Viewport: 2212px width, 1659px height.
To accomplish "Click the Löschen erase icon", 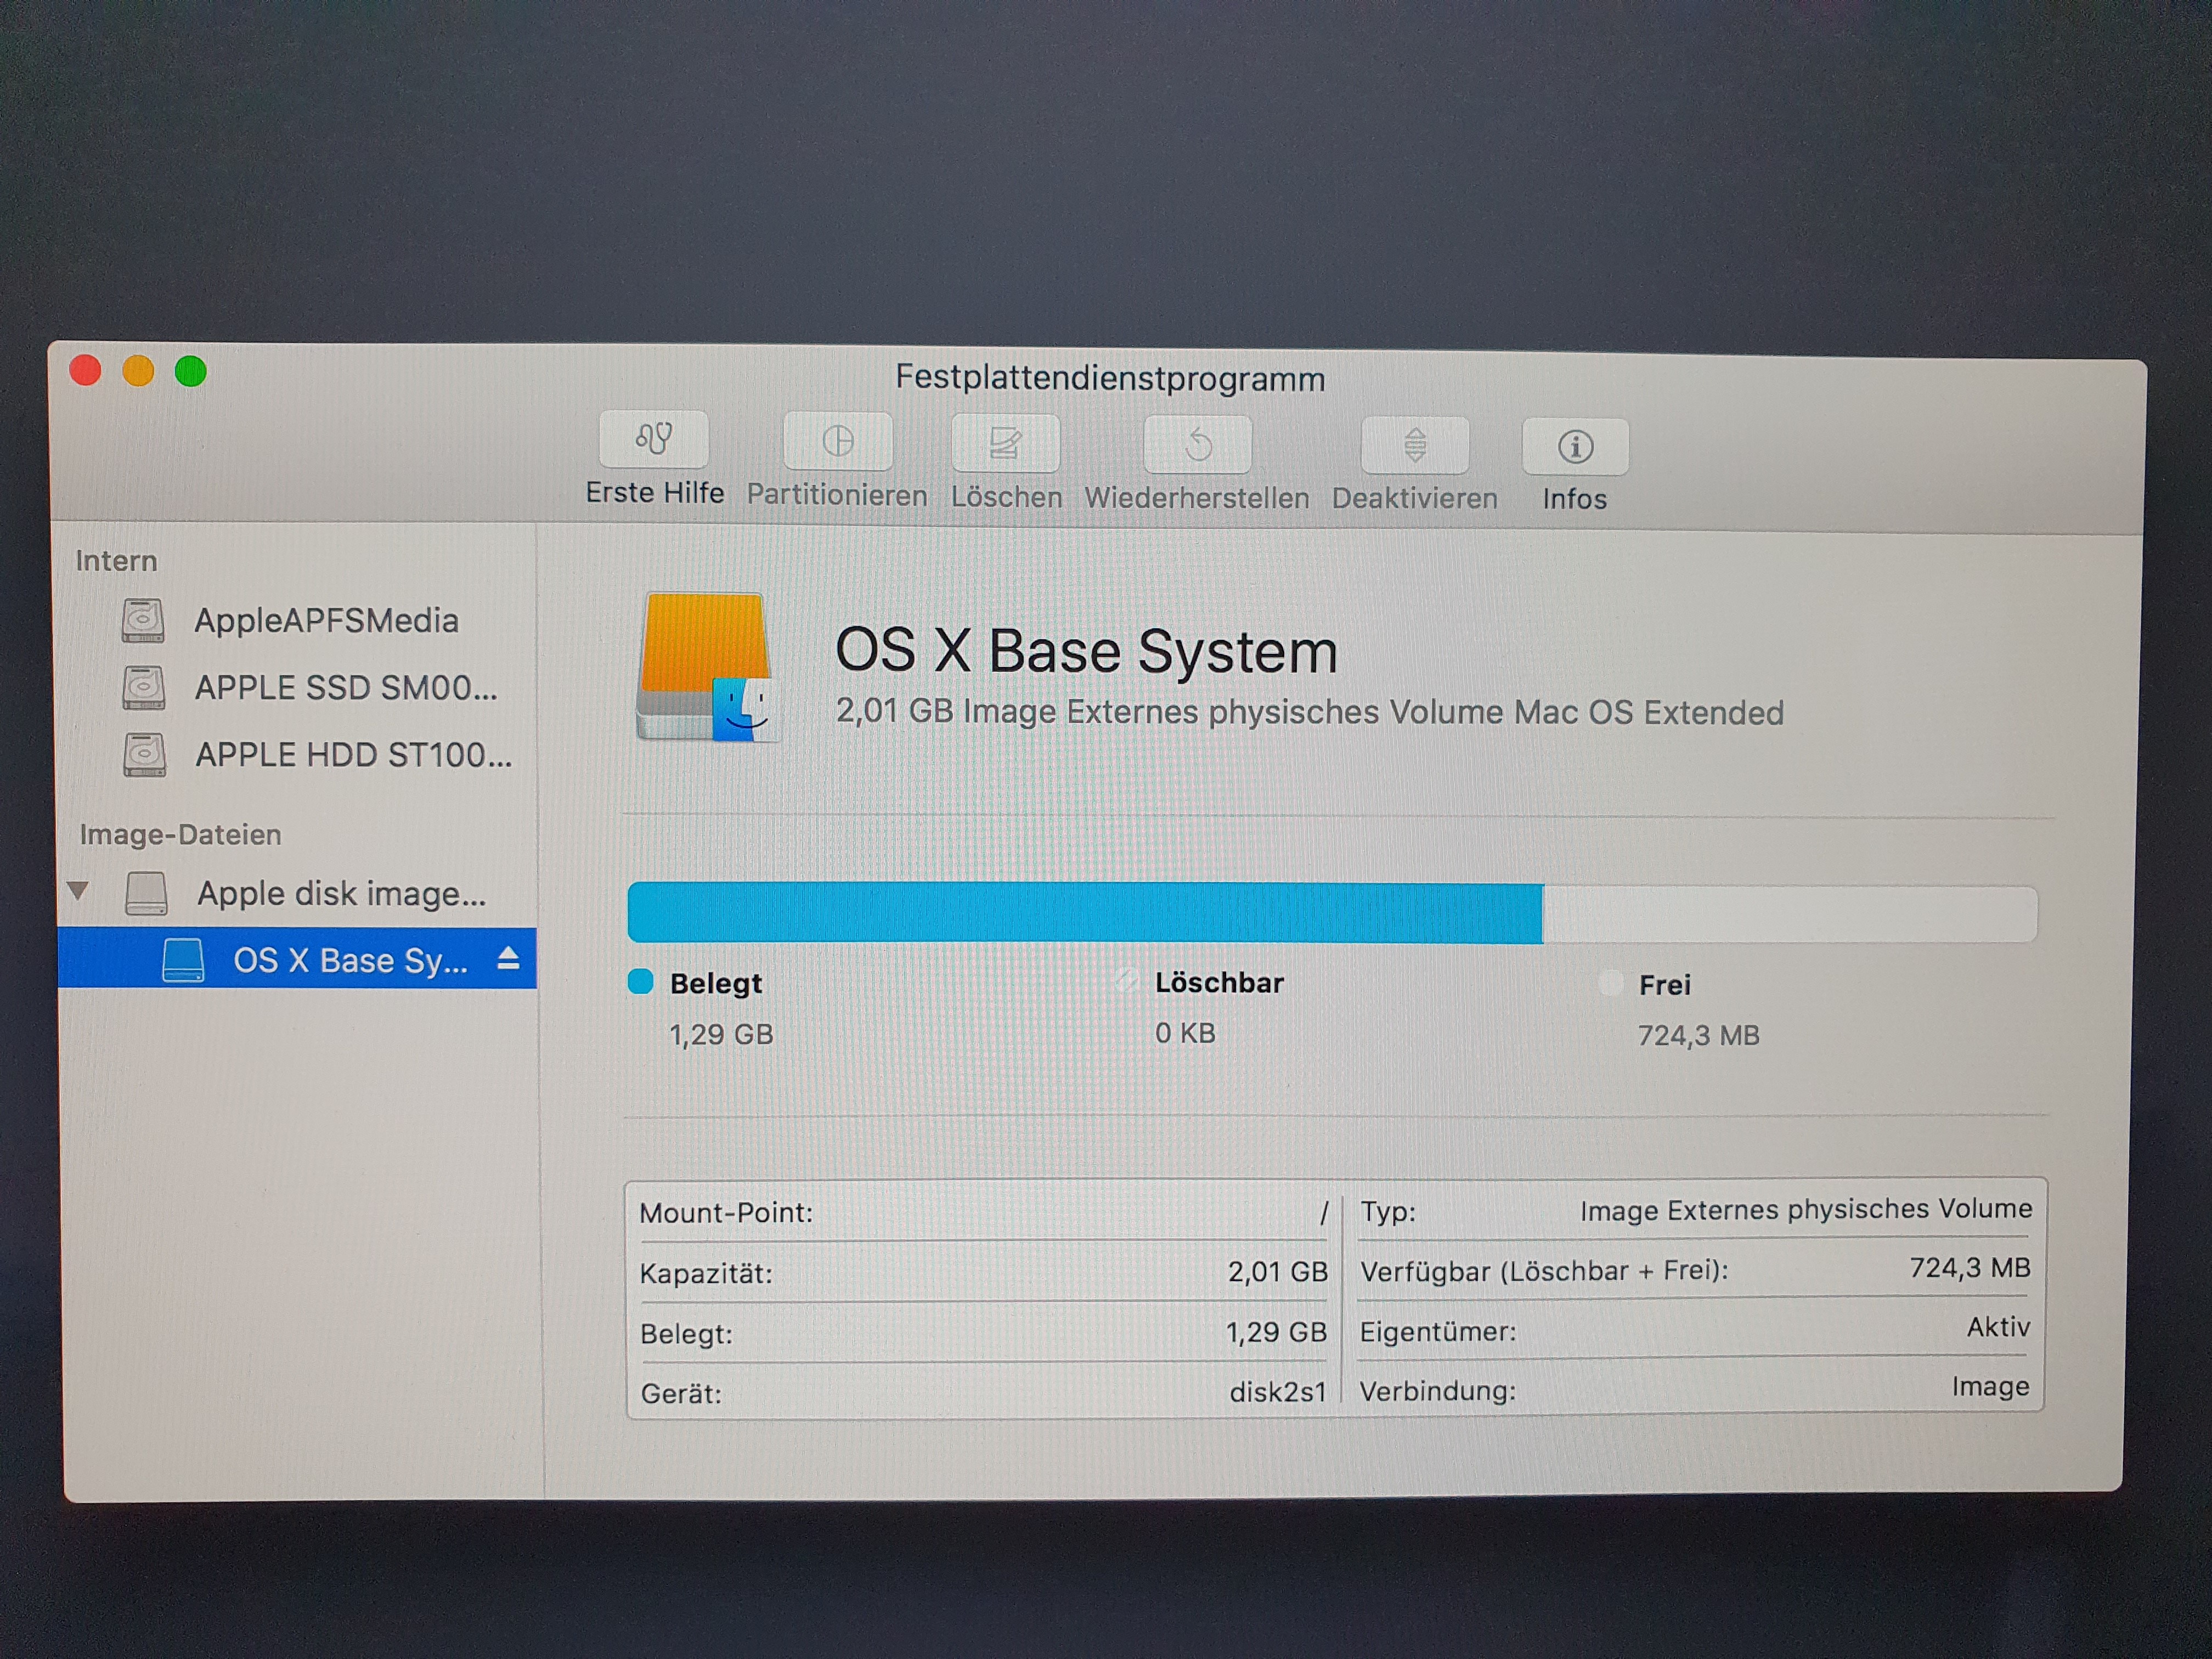I will pos(1005,443).
